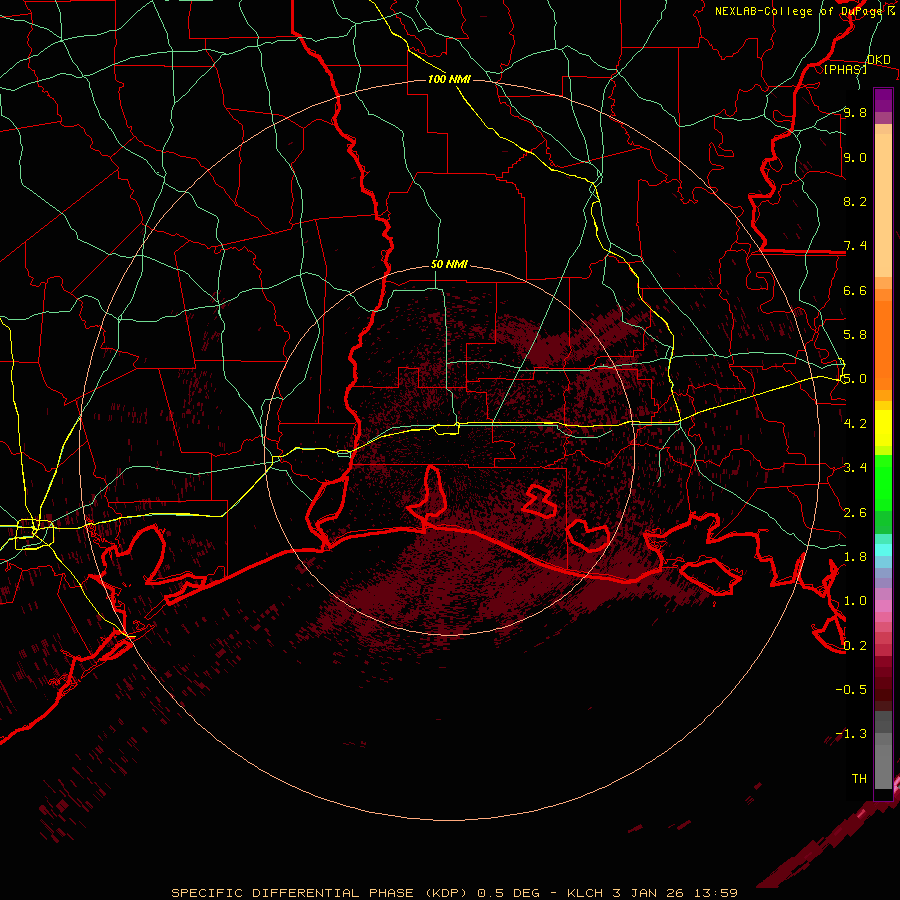This screenshot has height=900, width=900.
Task: Click the 5.0 value on the color scale
Action: 855,379
